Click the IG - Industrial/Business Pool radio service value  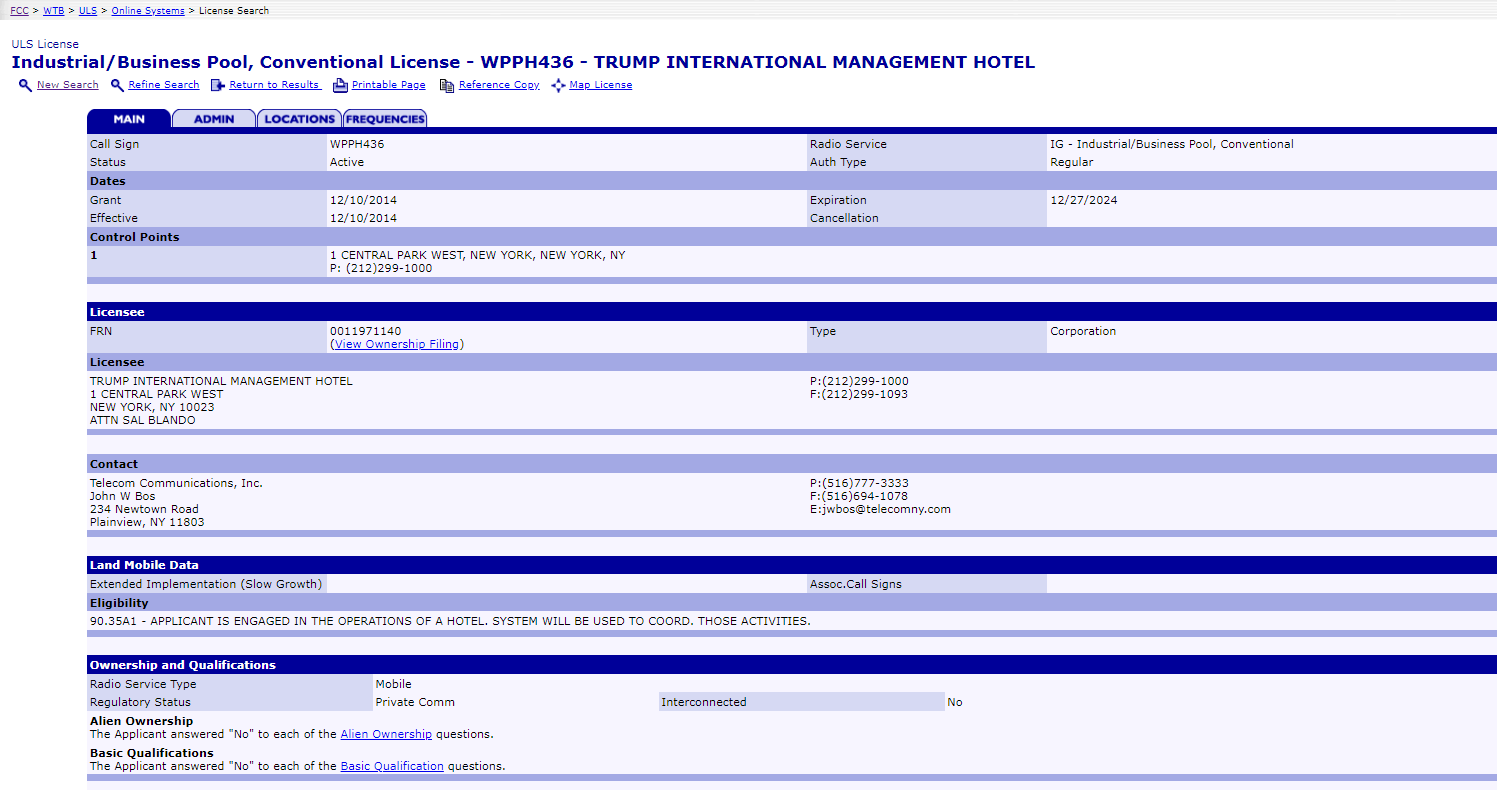(1172, 144)
